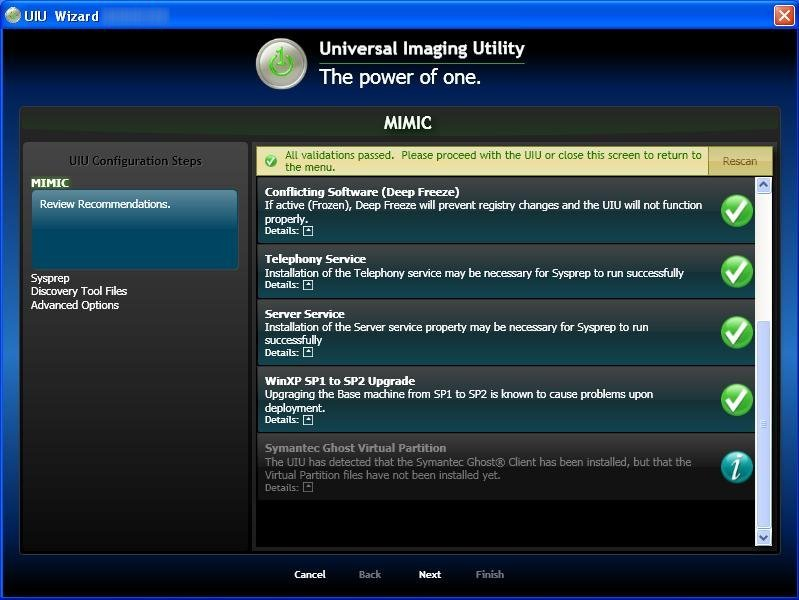The height and width of the screenshot is (600, 799).
Task: Click the info icon for Symantec Ghost Virtual Partition
Action: coord(736,467)
